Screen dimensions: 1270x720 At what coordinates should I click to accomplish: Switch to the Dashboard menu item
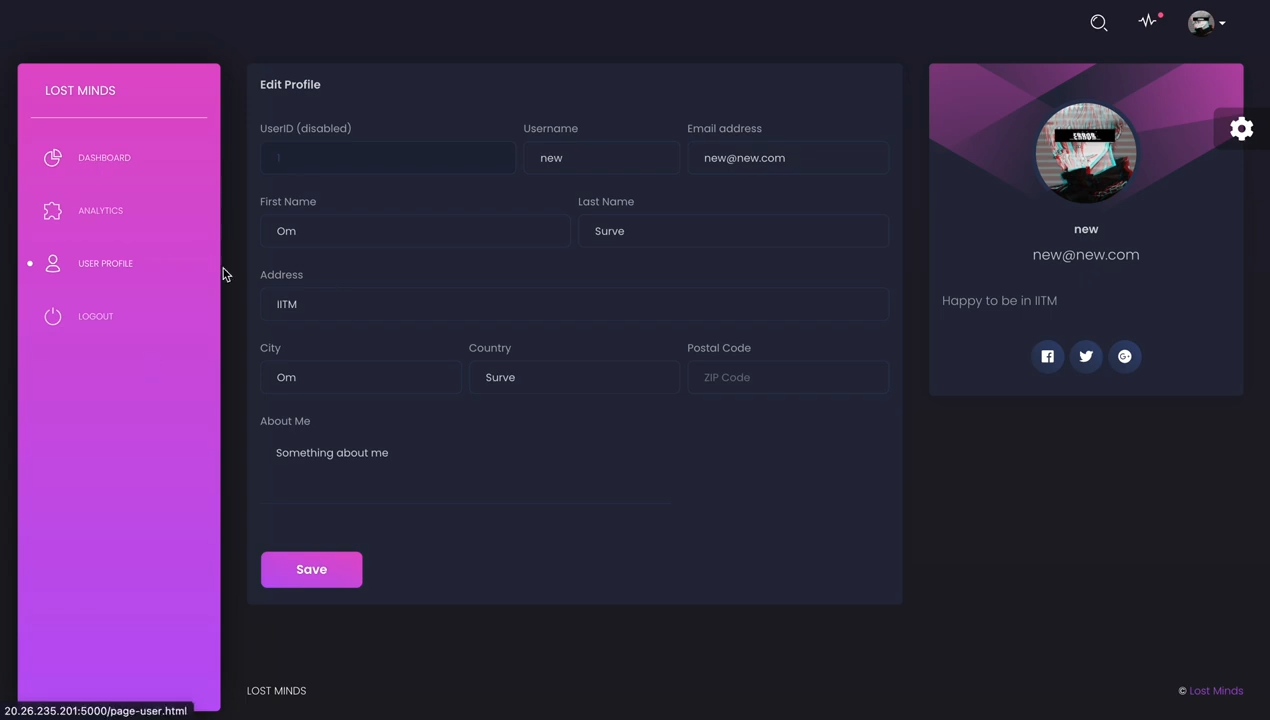[104, 157]
